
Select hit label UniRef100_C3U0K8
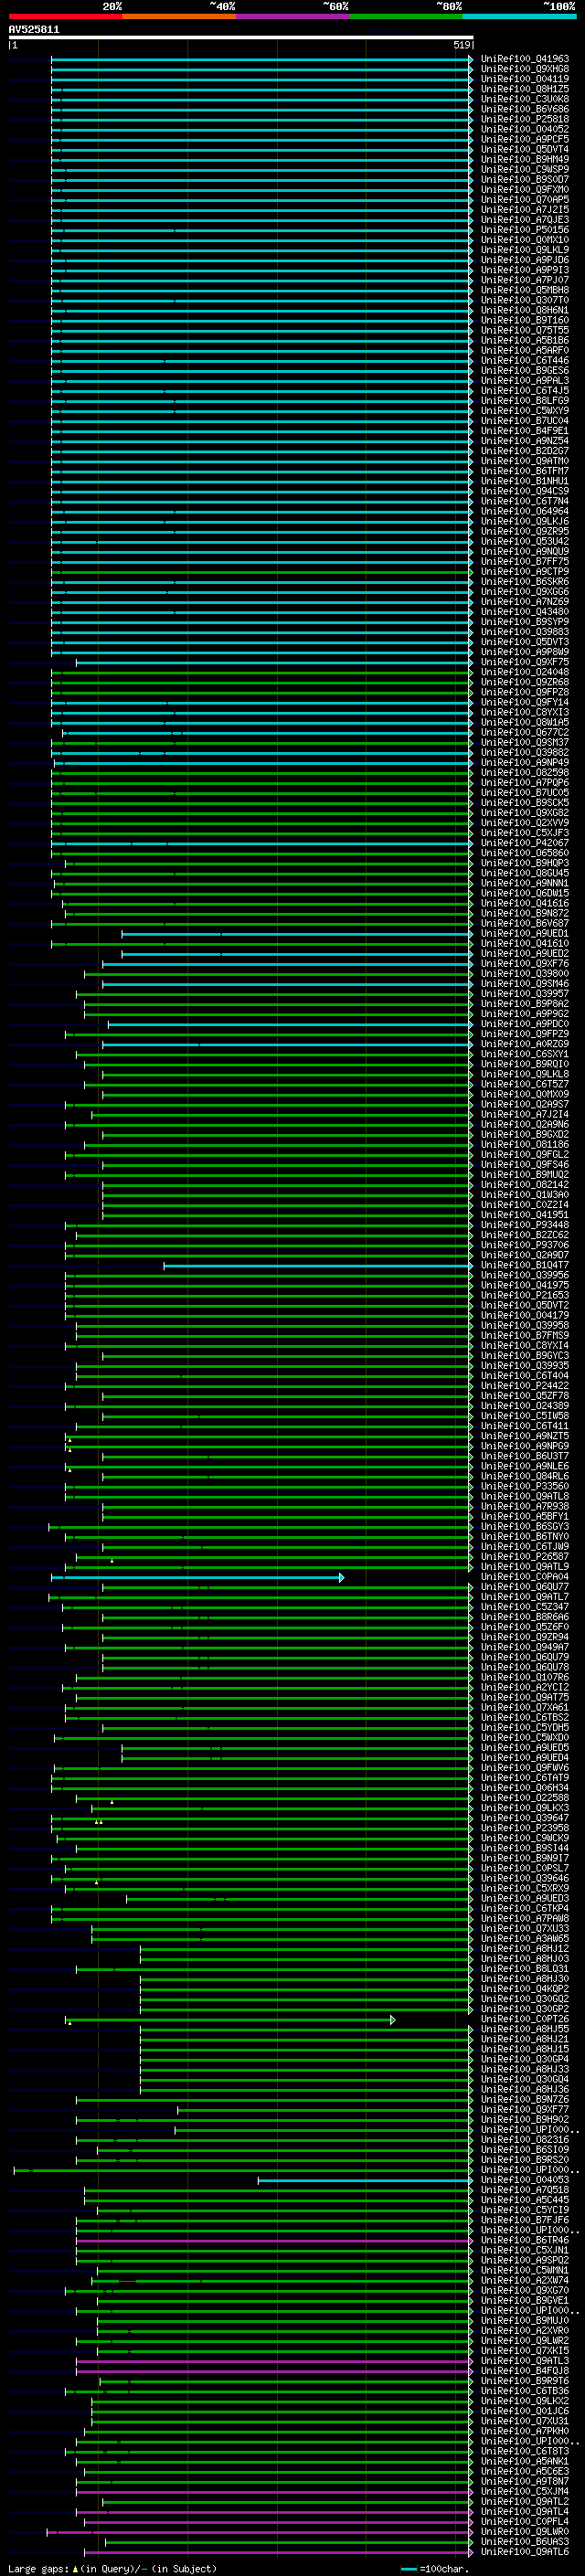[524, 99]
